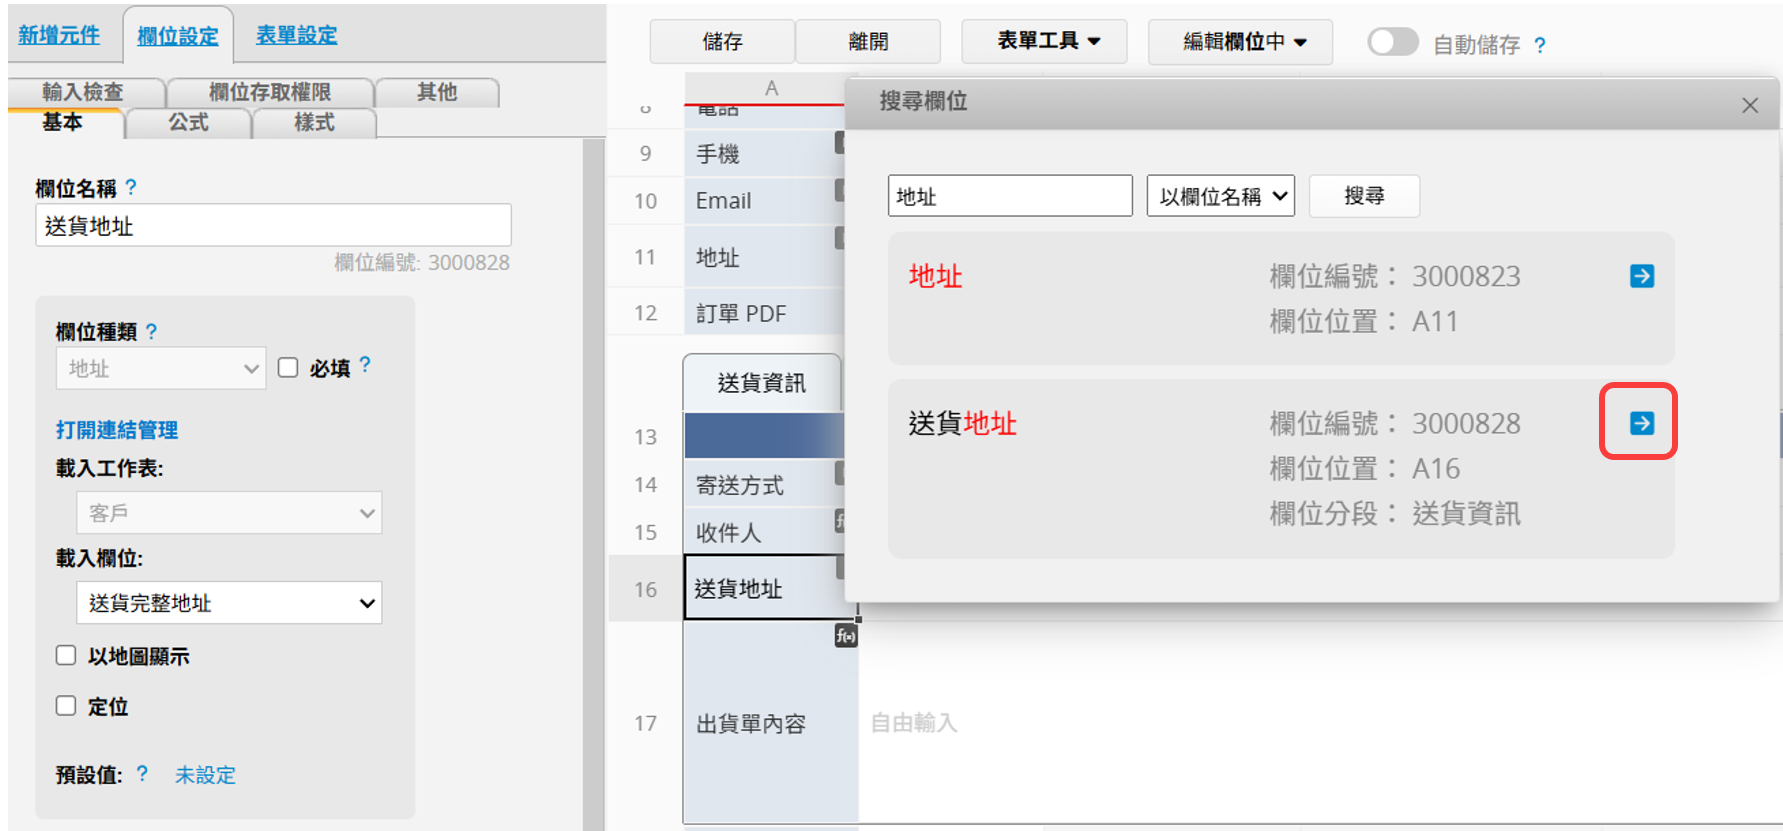This screenshot has height=831, width=1783.
Task: Click the arrow icon for 地址 field 3000823
Action: click(1641, 276)
